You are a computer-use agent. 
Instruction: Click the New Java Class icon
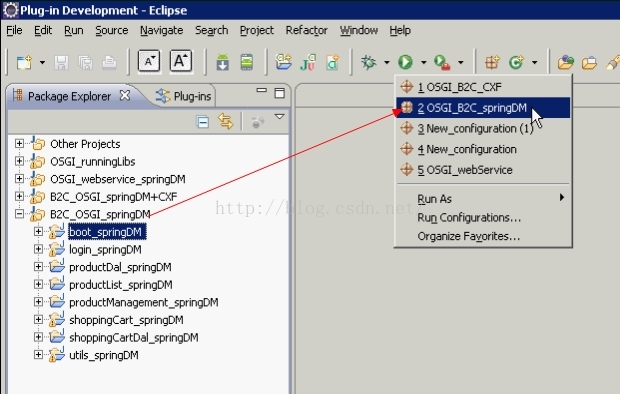tap(516, 63)
